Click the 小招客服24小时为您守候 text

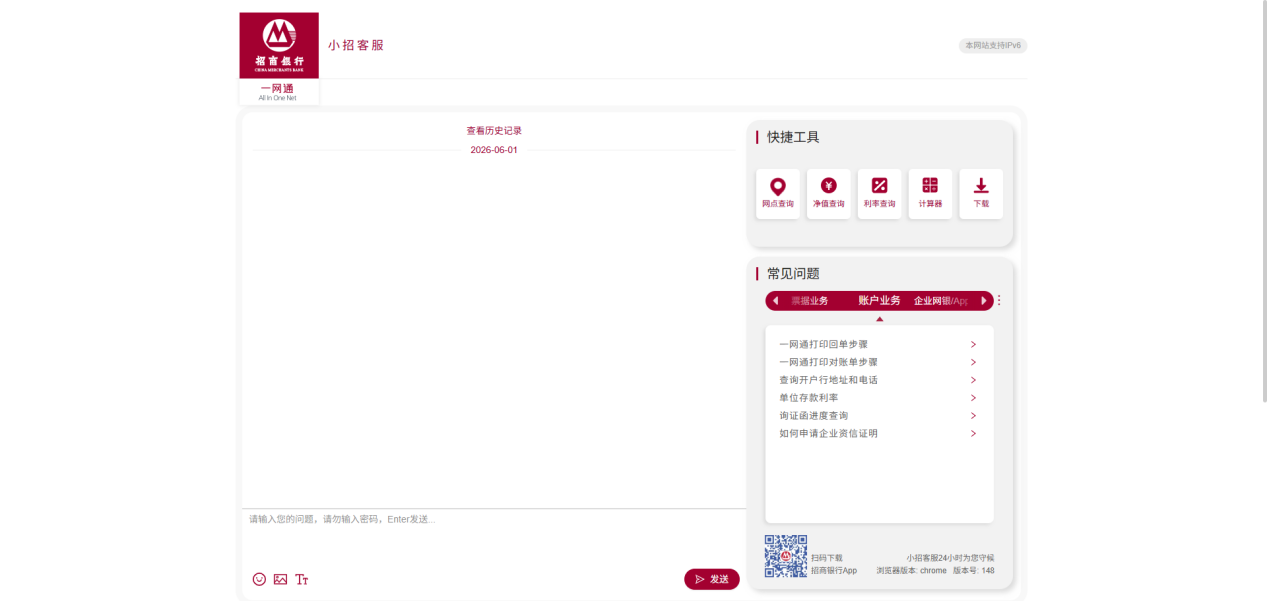[x=950, y=558]
